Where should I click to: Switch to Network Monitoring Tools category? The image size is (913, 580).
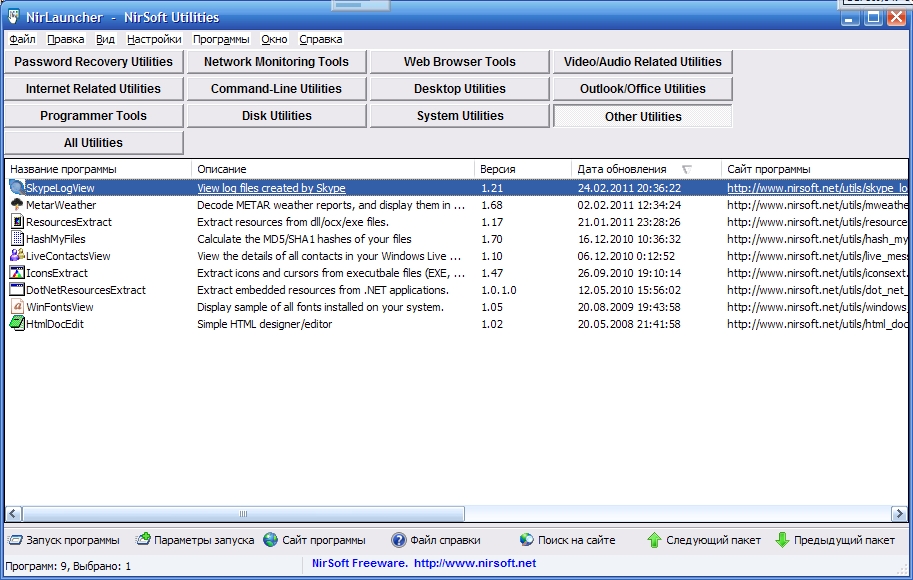pyautogui.click(x=277, y=62)
